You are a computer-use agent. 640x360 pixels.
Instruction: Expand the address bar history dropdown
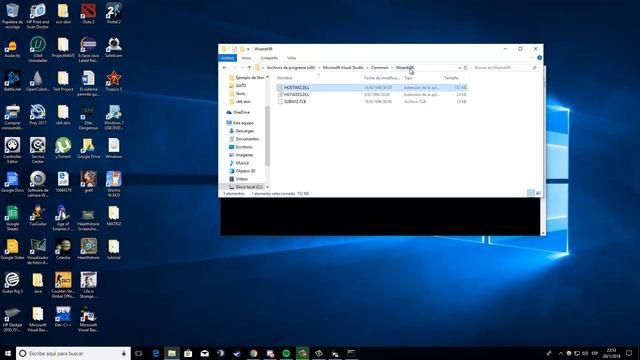point(459,68)
